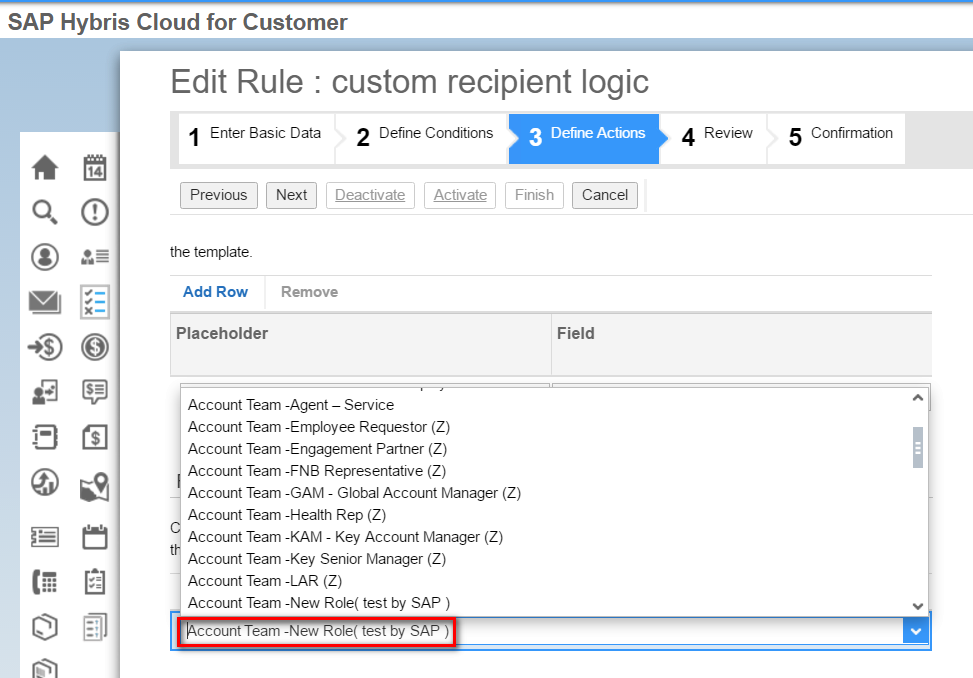Click the dropdown list scrollbar thumb
Image resolution: width=973 pixels, height=678 pixels.
pos(918,447)
